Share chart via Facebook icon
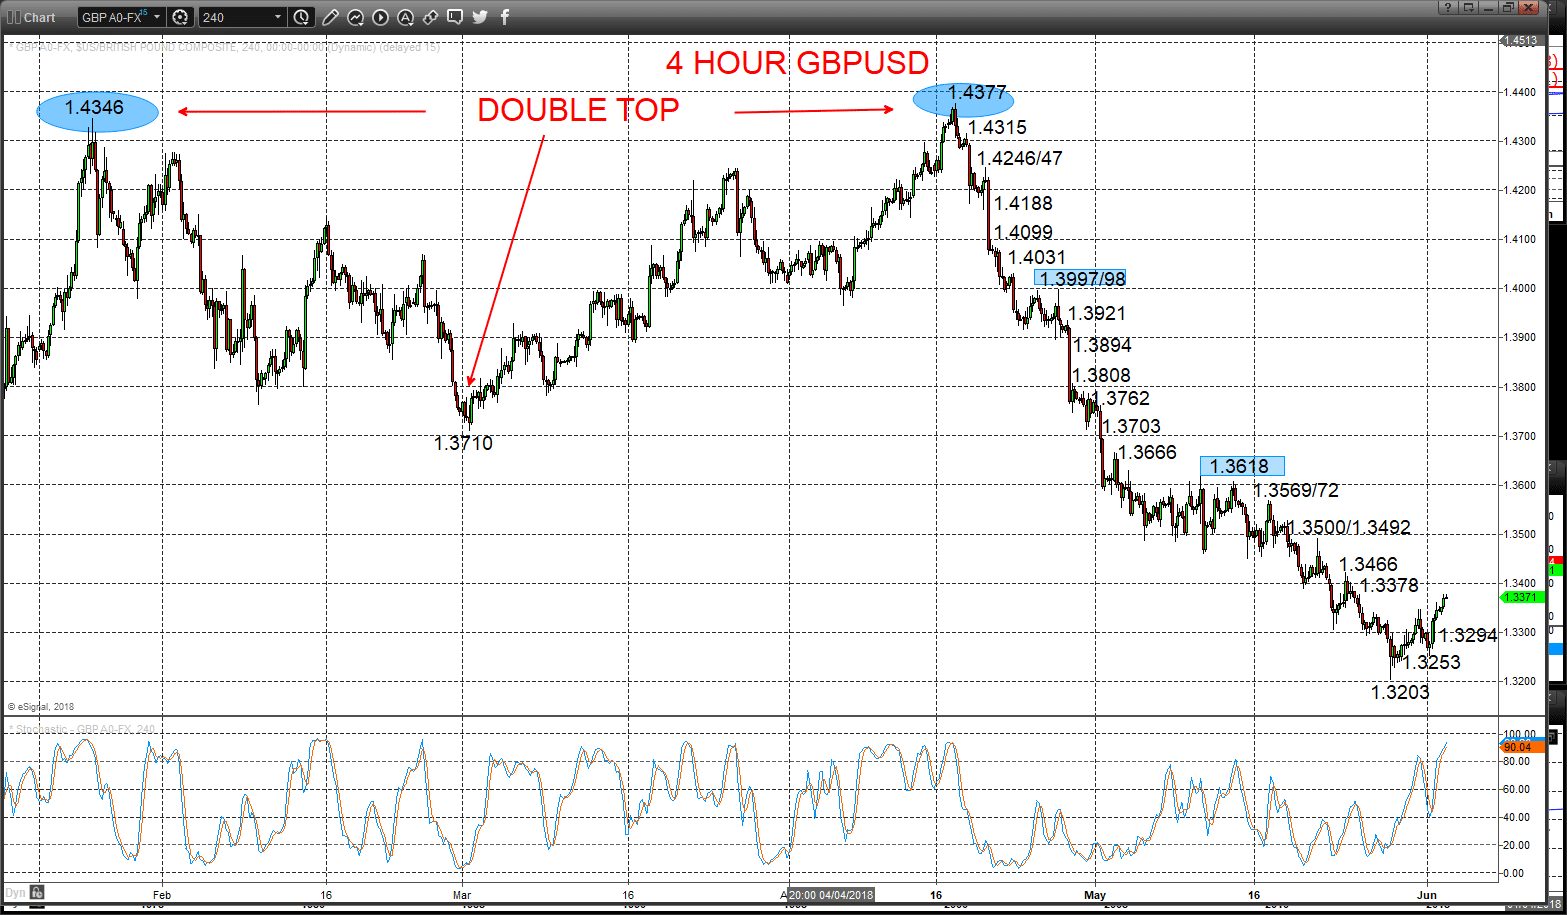Viewport: 1567px width, 915px height. tap(504, 17)
